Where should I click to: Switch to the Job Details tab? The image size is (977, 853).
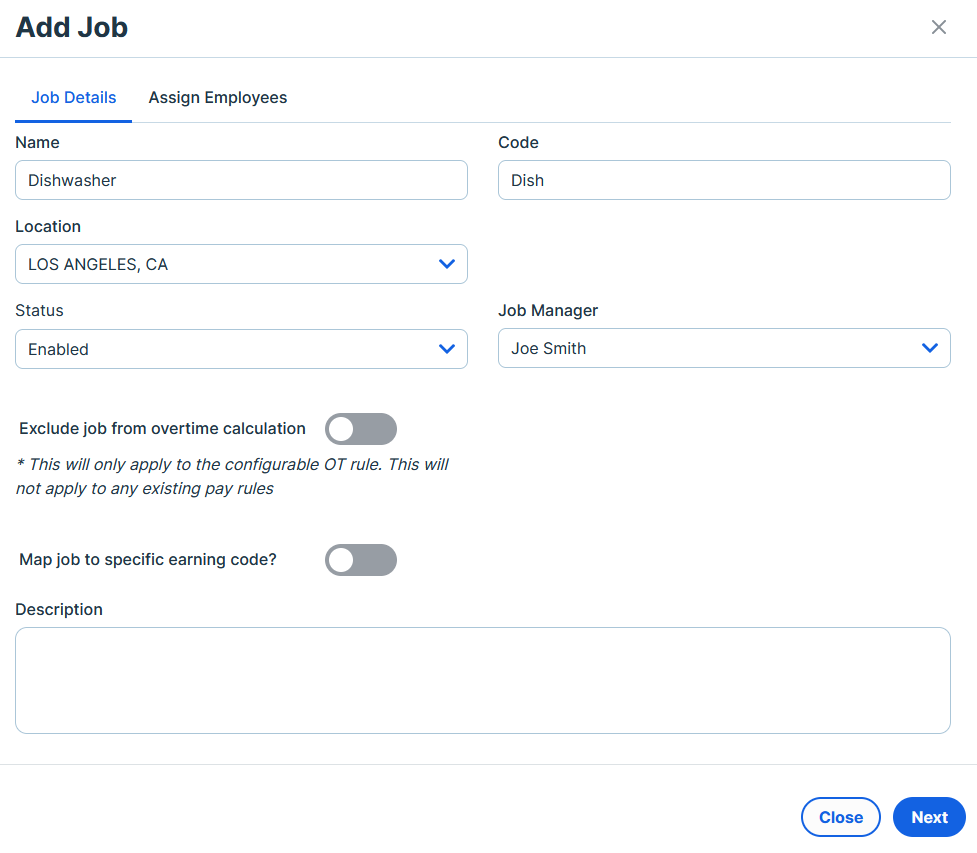pyautogui.click(x=74, y=98)
